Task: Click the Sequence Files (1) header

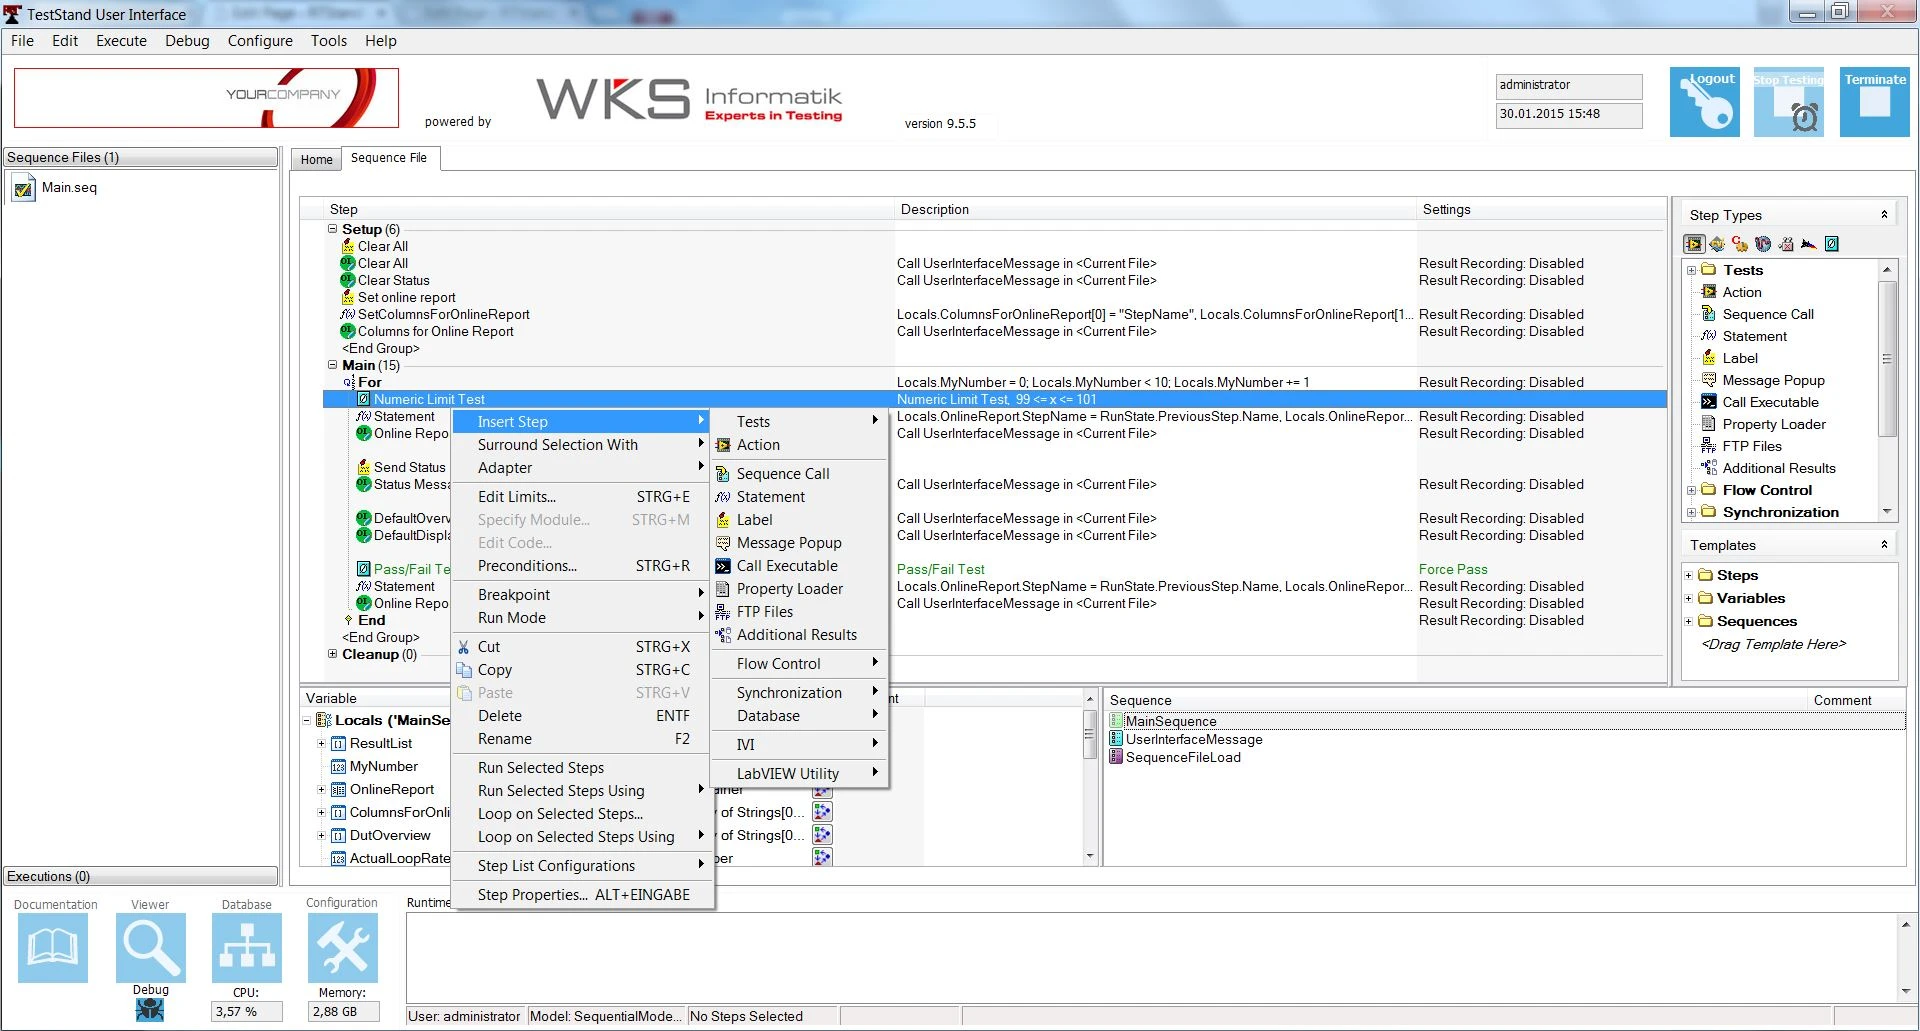Action: [140, 157]
